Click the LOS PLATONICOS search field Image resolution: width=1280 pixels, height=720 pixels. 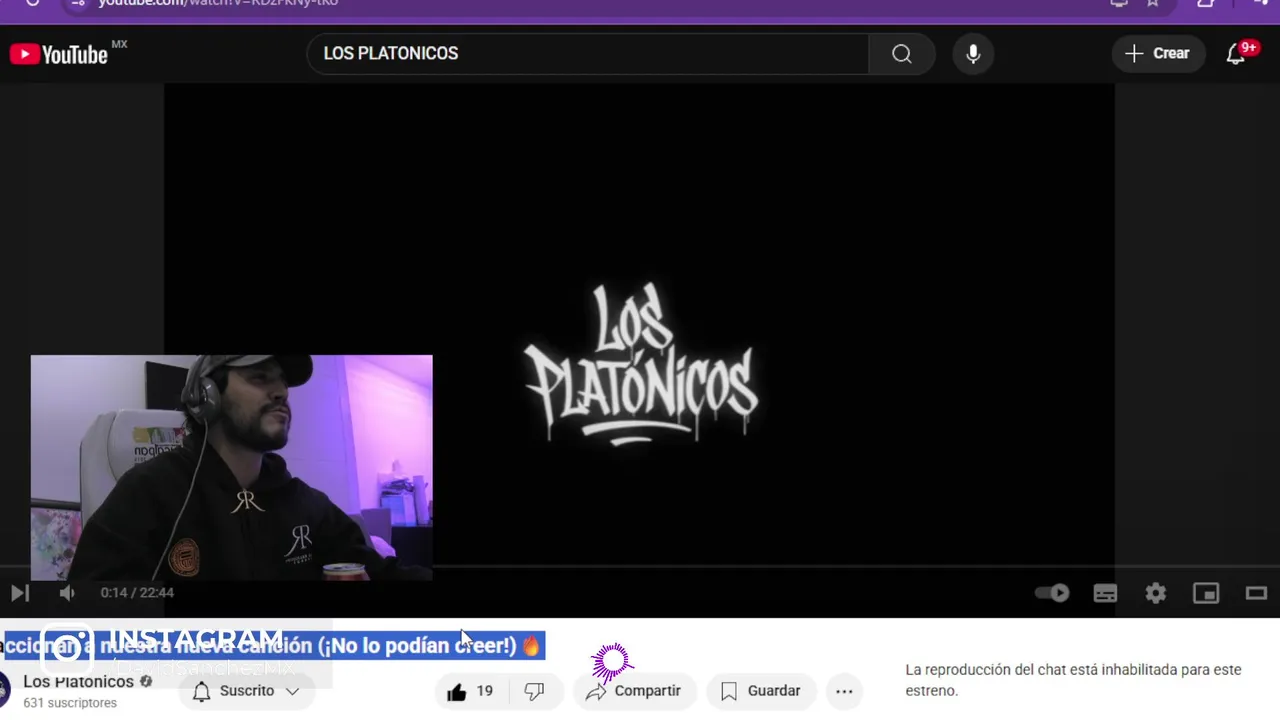pos(588,54)
